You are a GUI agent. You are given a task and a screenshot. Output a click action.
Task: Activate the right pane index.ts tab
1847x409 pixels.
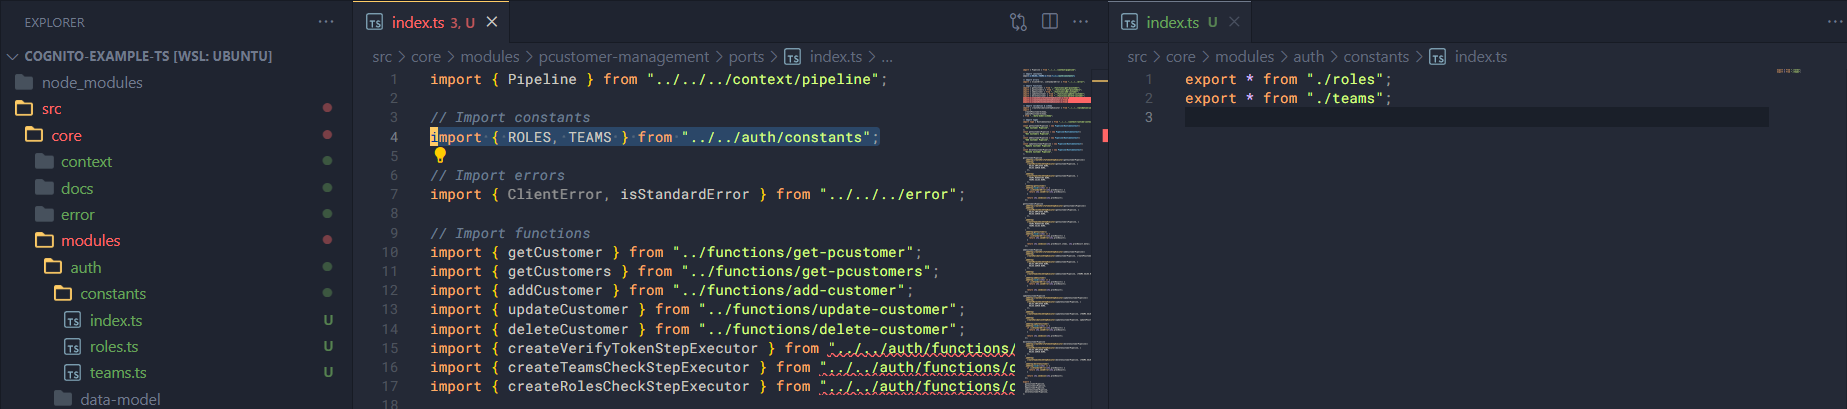1172,22
